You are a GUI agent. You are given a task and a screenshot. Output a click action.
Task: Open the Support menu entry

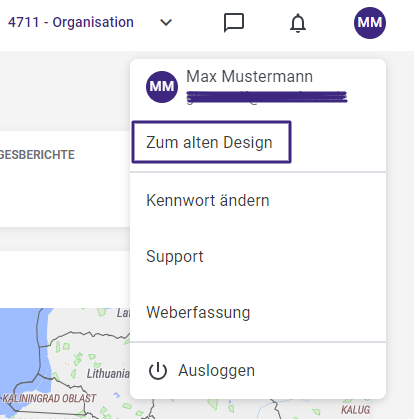pyautogui.click(x=258, y=256)
